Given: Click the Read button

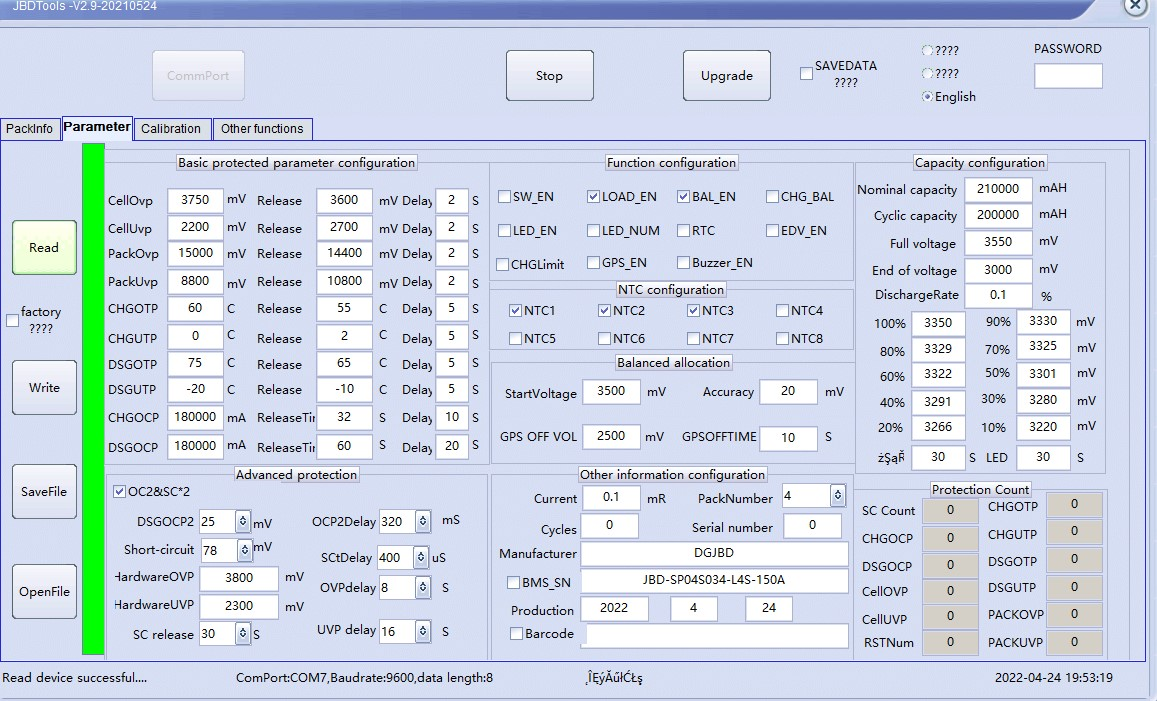Looking at the screenshot, I should (44, 247).
